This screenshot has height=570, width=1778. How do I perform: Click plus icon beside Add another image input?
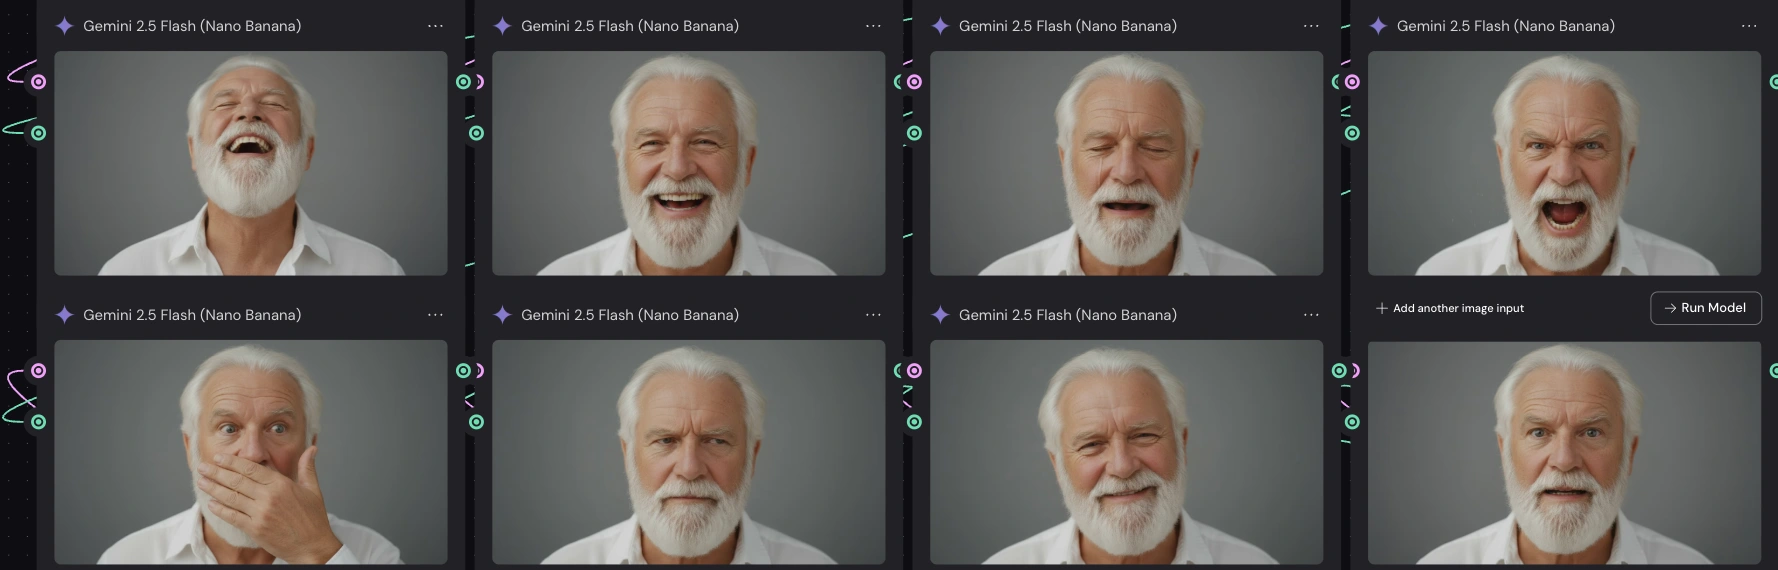1381,308
